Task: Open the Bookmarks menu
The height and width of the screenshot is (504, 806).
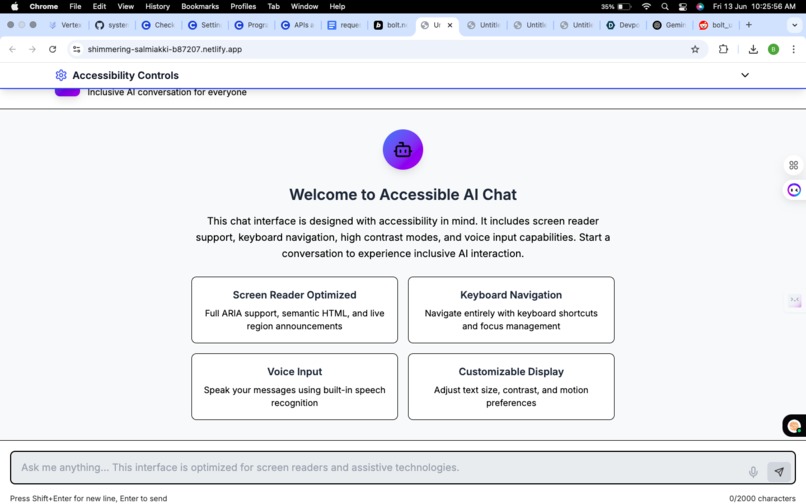Action: tap(200, 6)
